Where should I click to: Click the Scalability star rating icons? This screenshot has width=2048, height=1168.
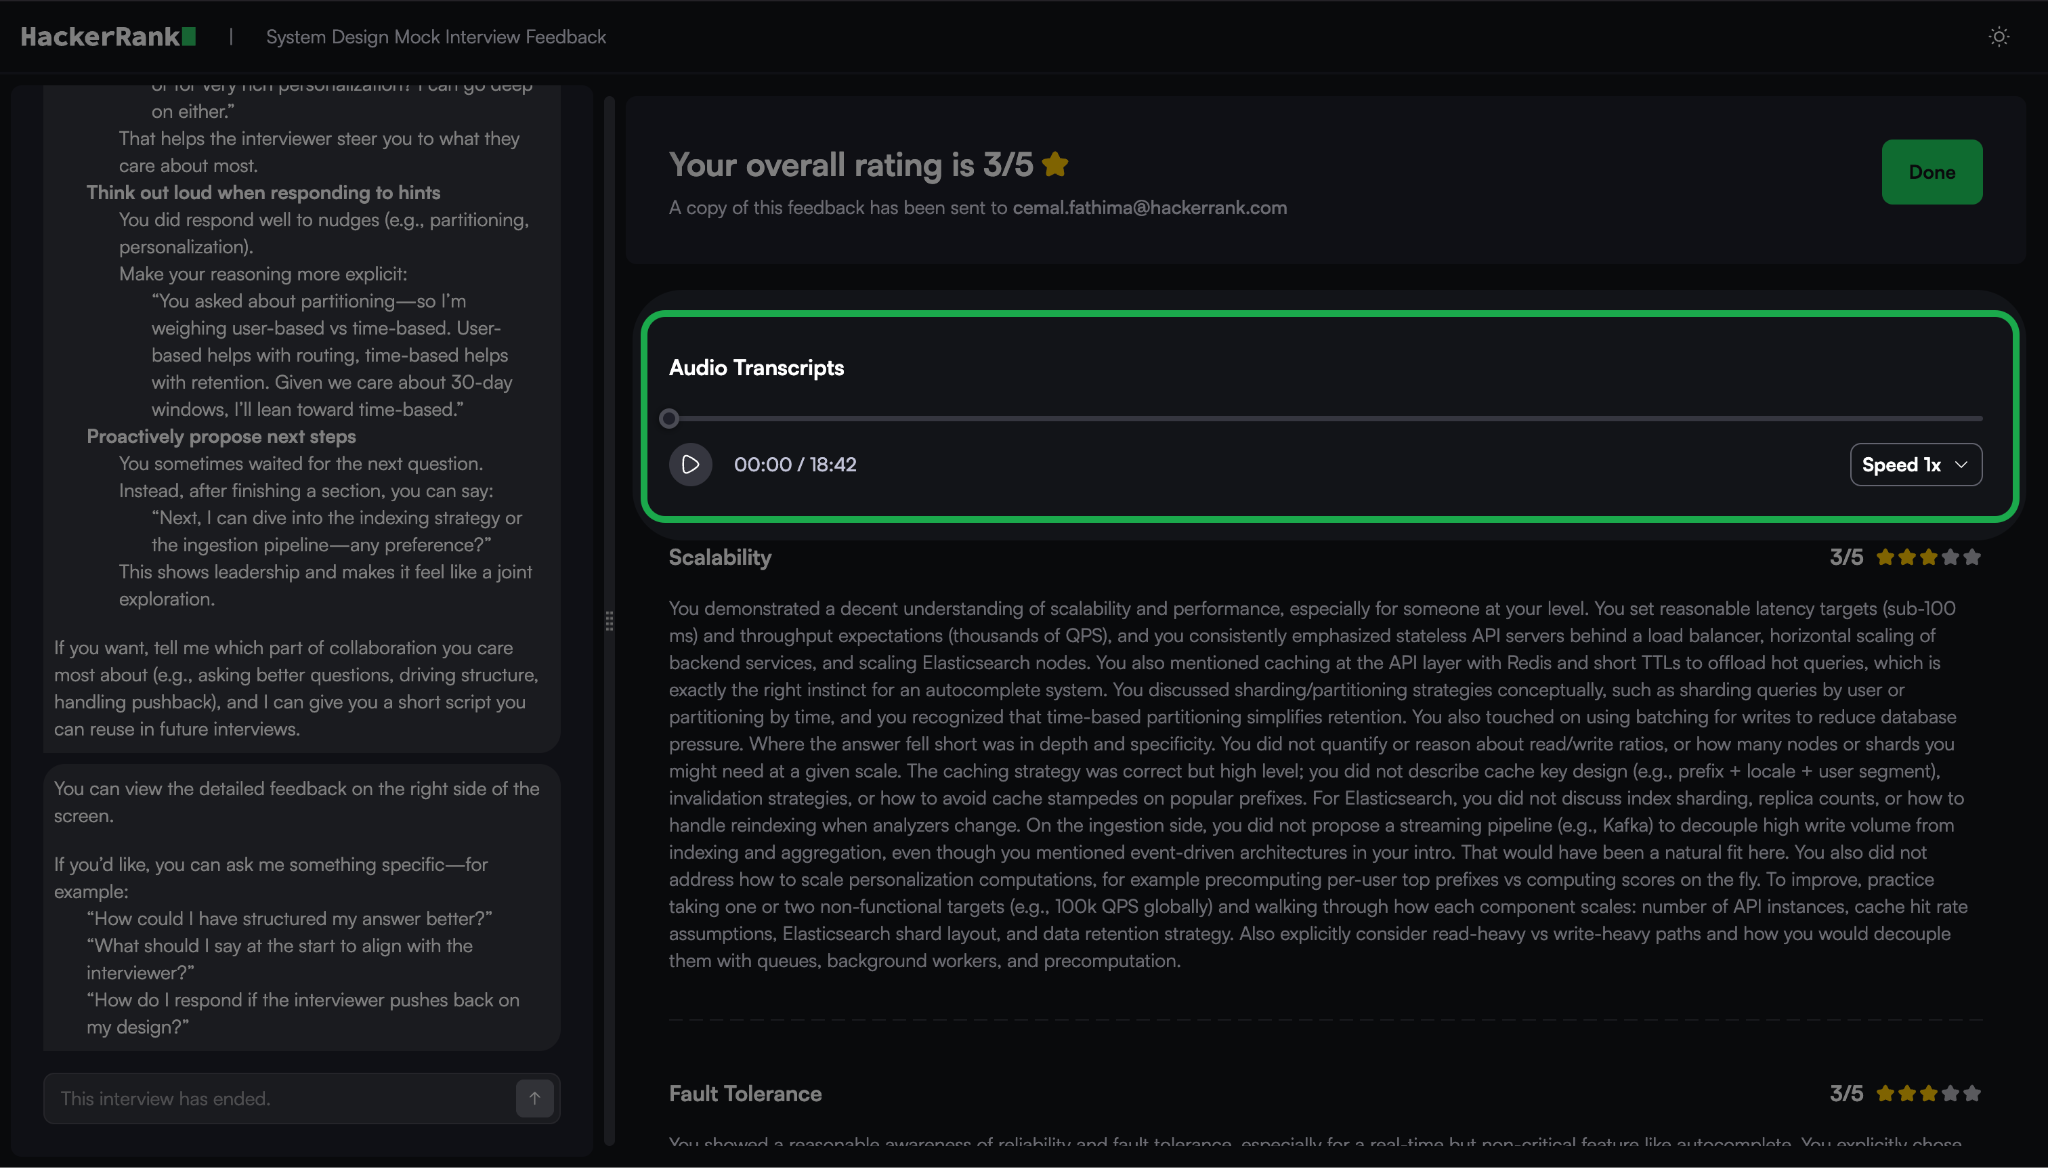pyautogui.click(x=1927, y=558)
